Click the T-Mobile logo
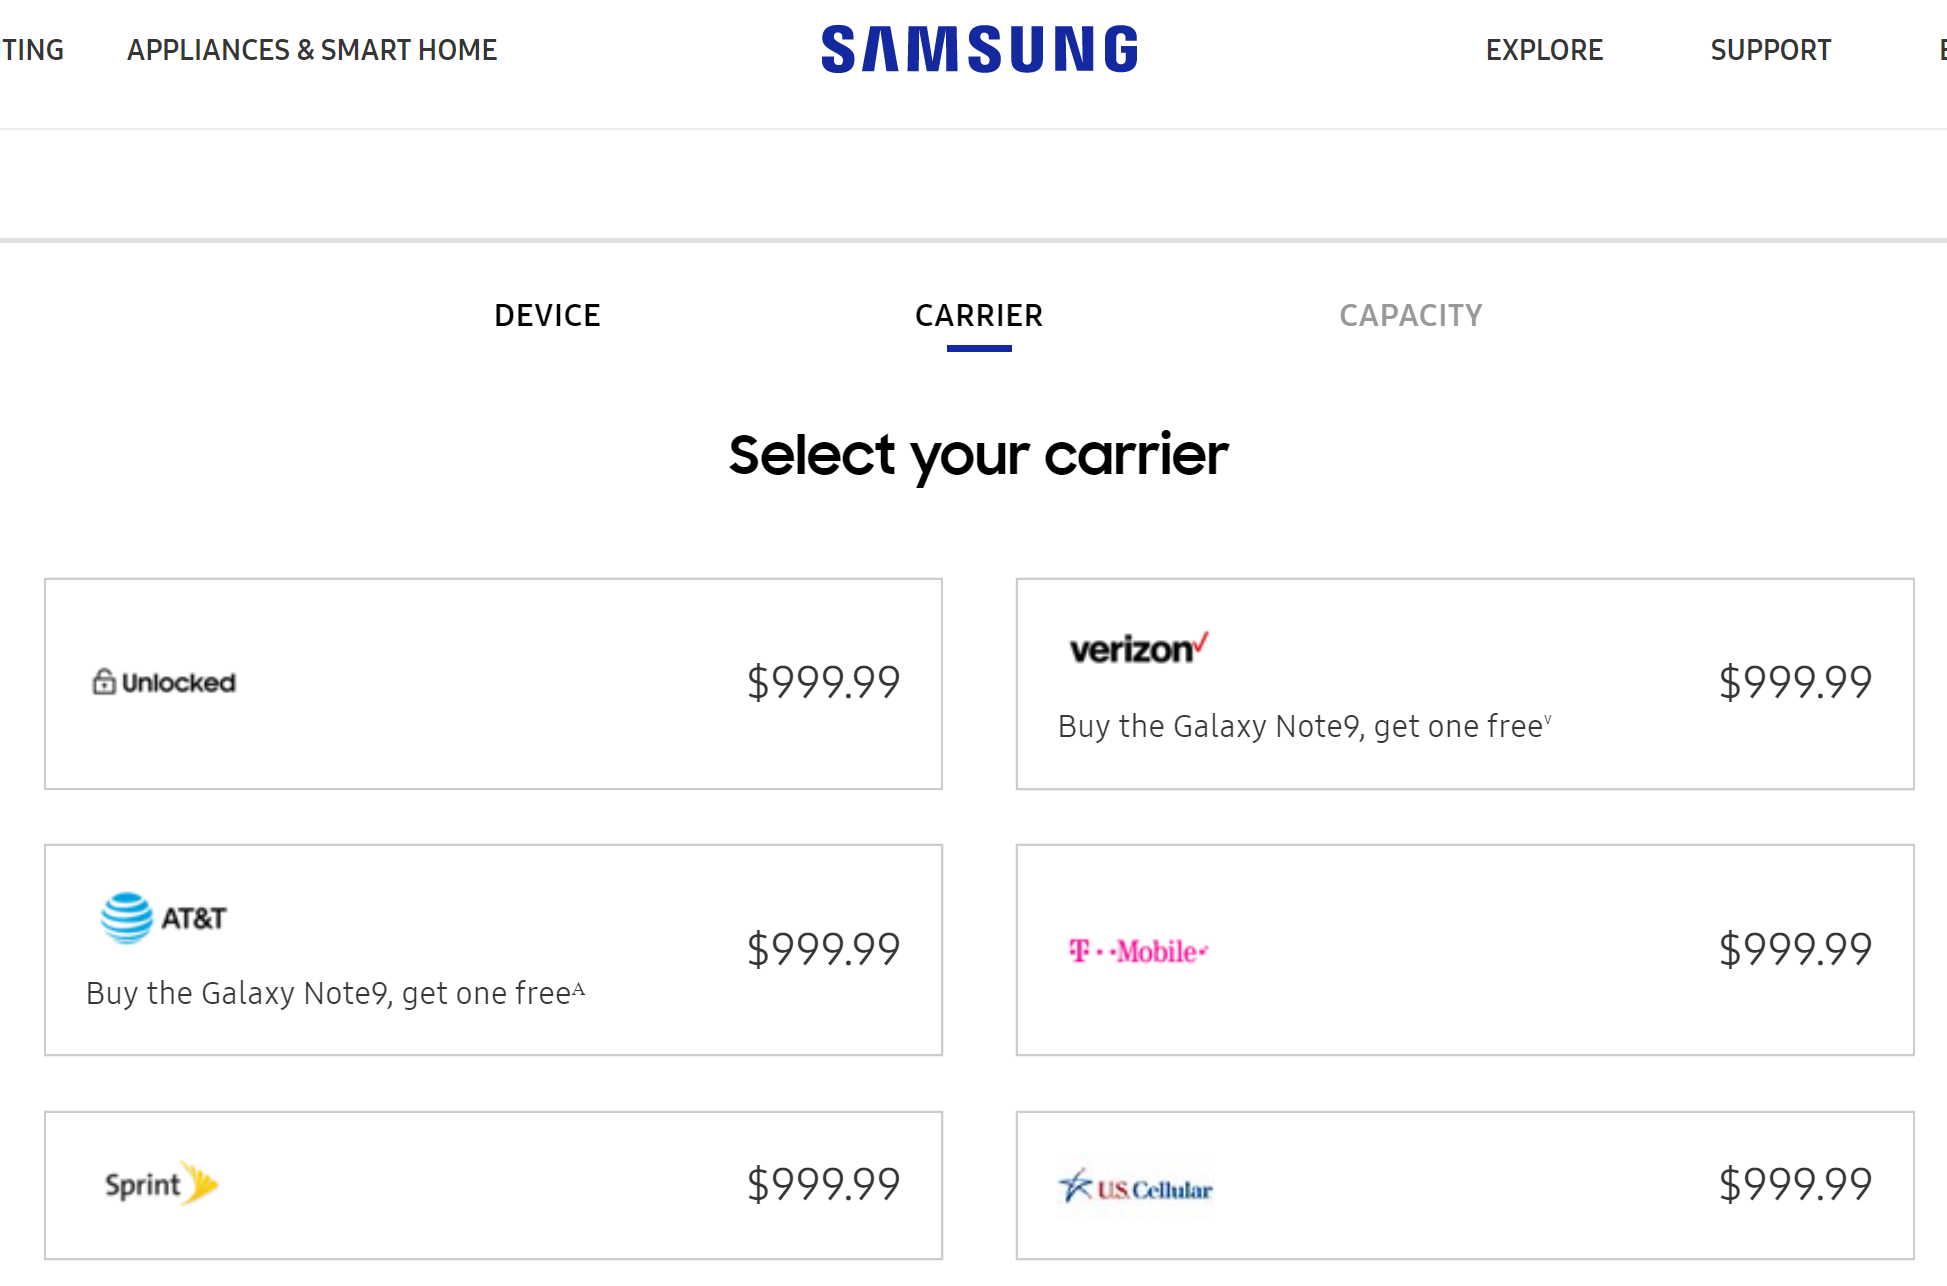 coord(1138,951)
